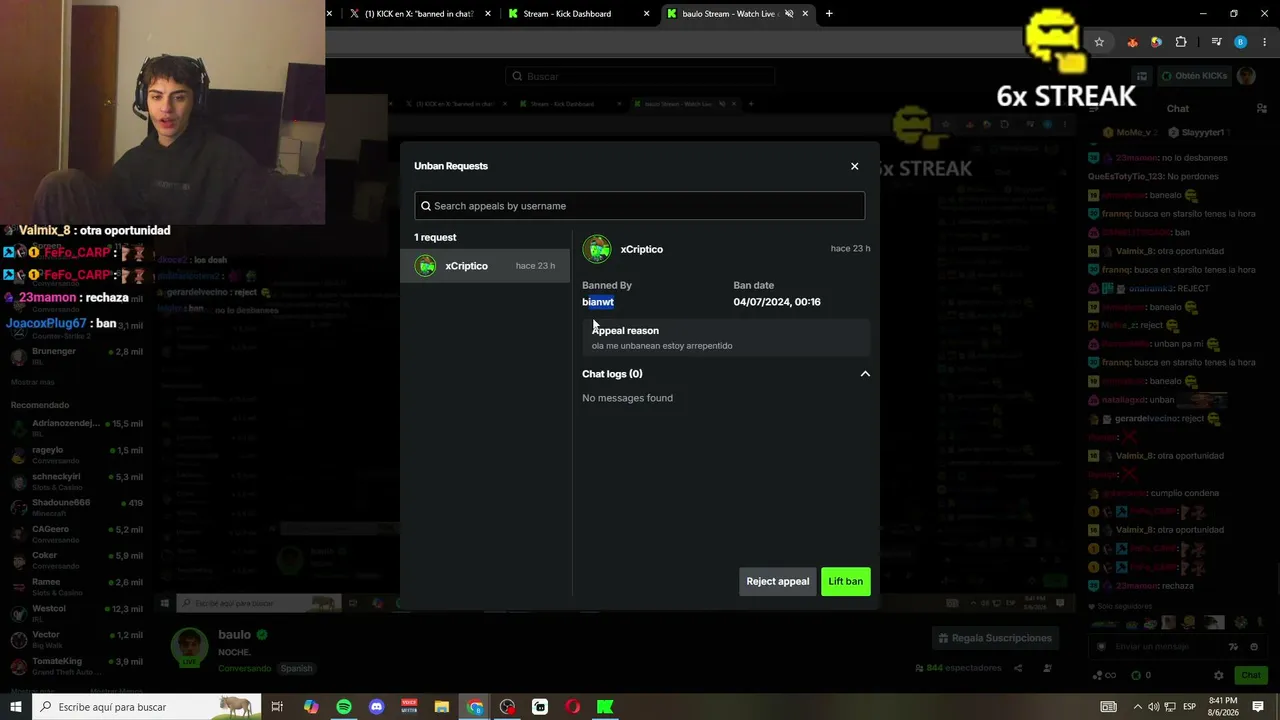Open Westcol channel in sidebar
The height and width of the screenshot is (720, 1280).
77,612
